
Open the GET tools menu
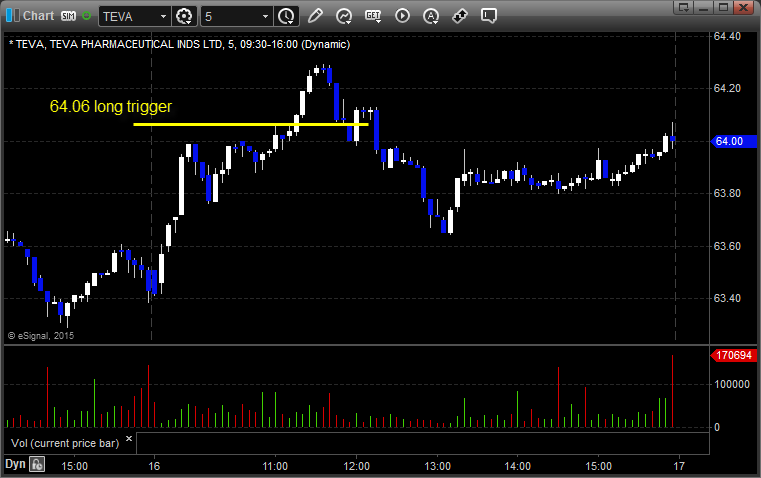373,16
